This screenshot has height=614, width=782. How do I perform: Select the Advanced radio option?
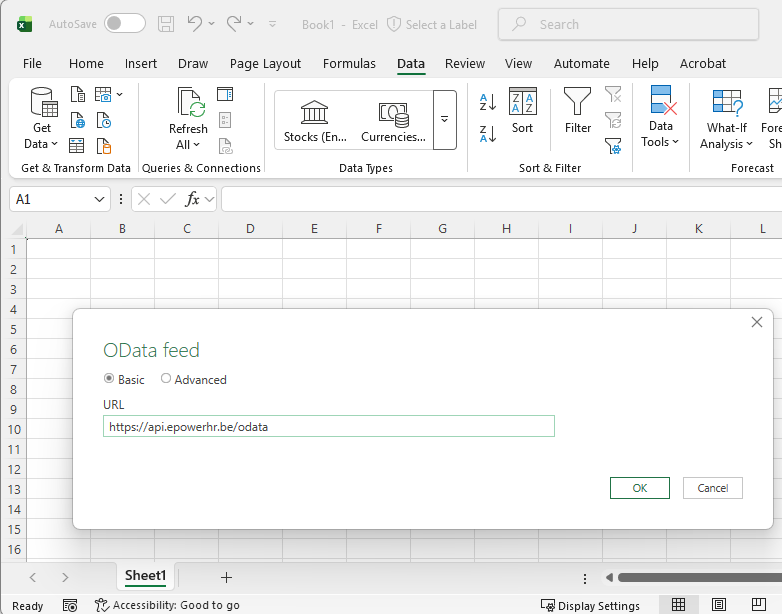click(166, 379)
